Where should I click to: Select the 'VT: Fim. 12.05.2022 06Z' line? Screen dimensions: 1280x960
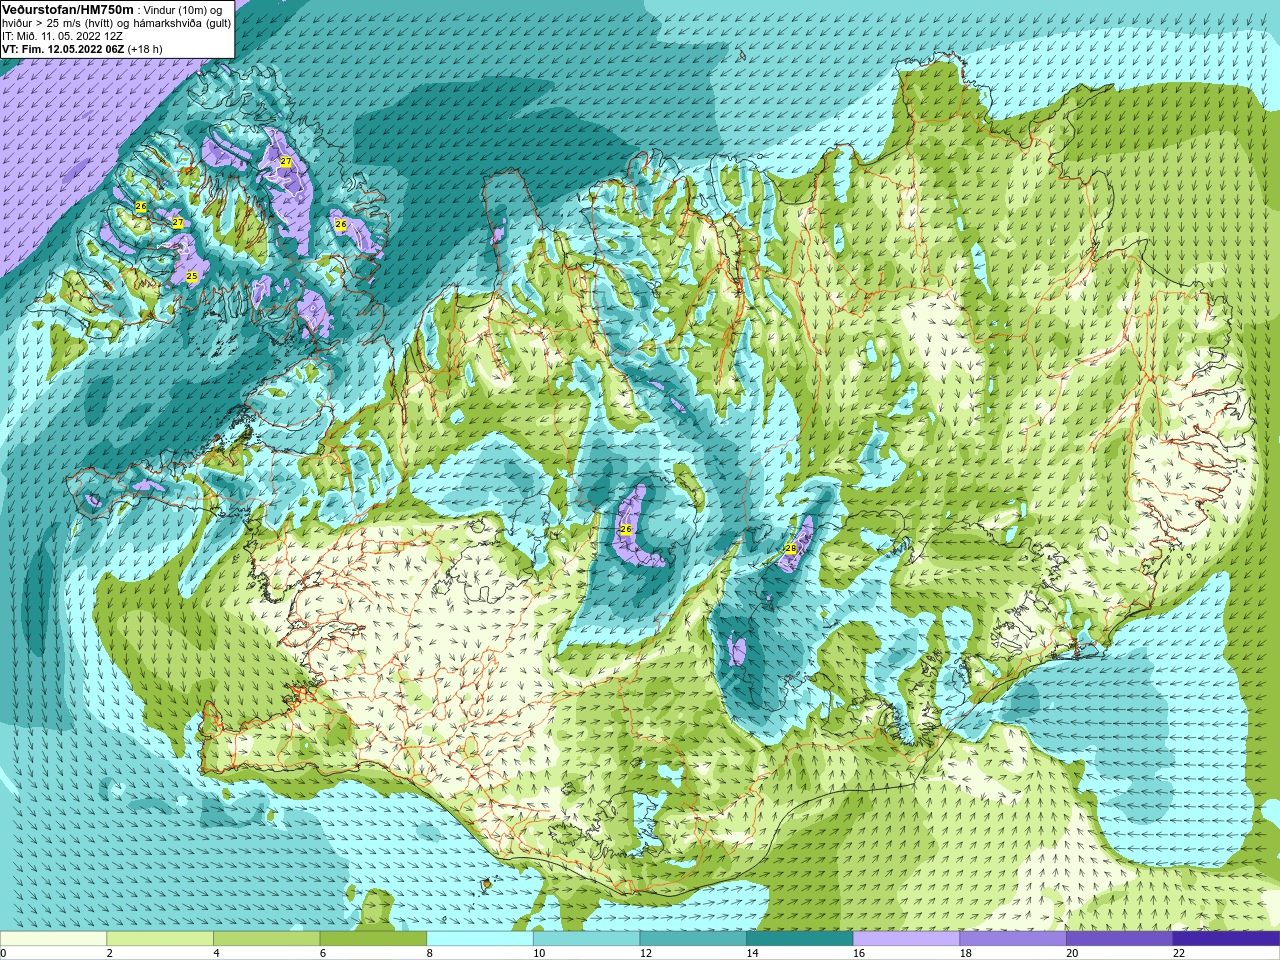click(63, 49)
